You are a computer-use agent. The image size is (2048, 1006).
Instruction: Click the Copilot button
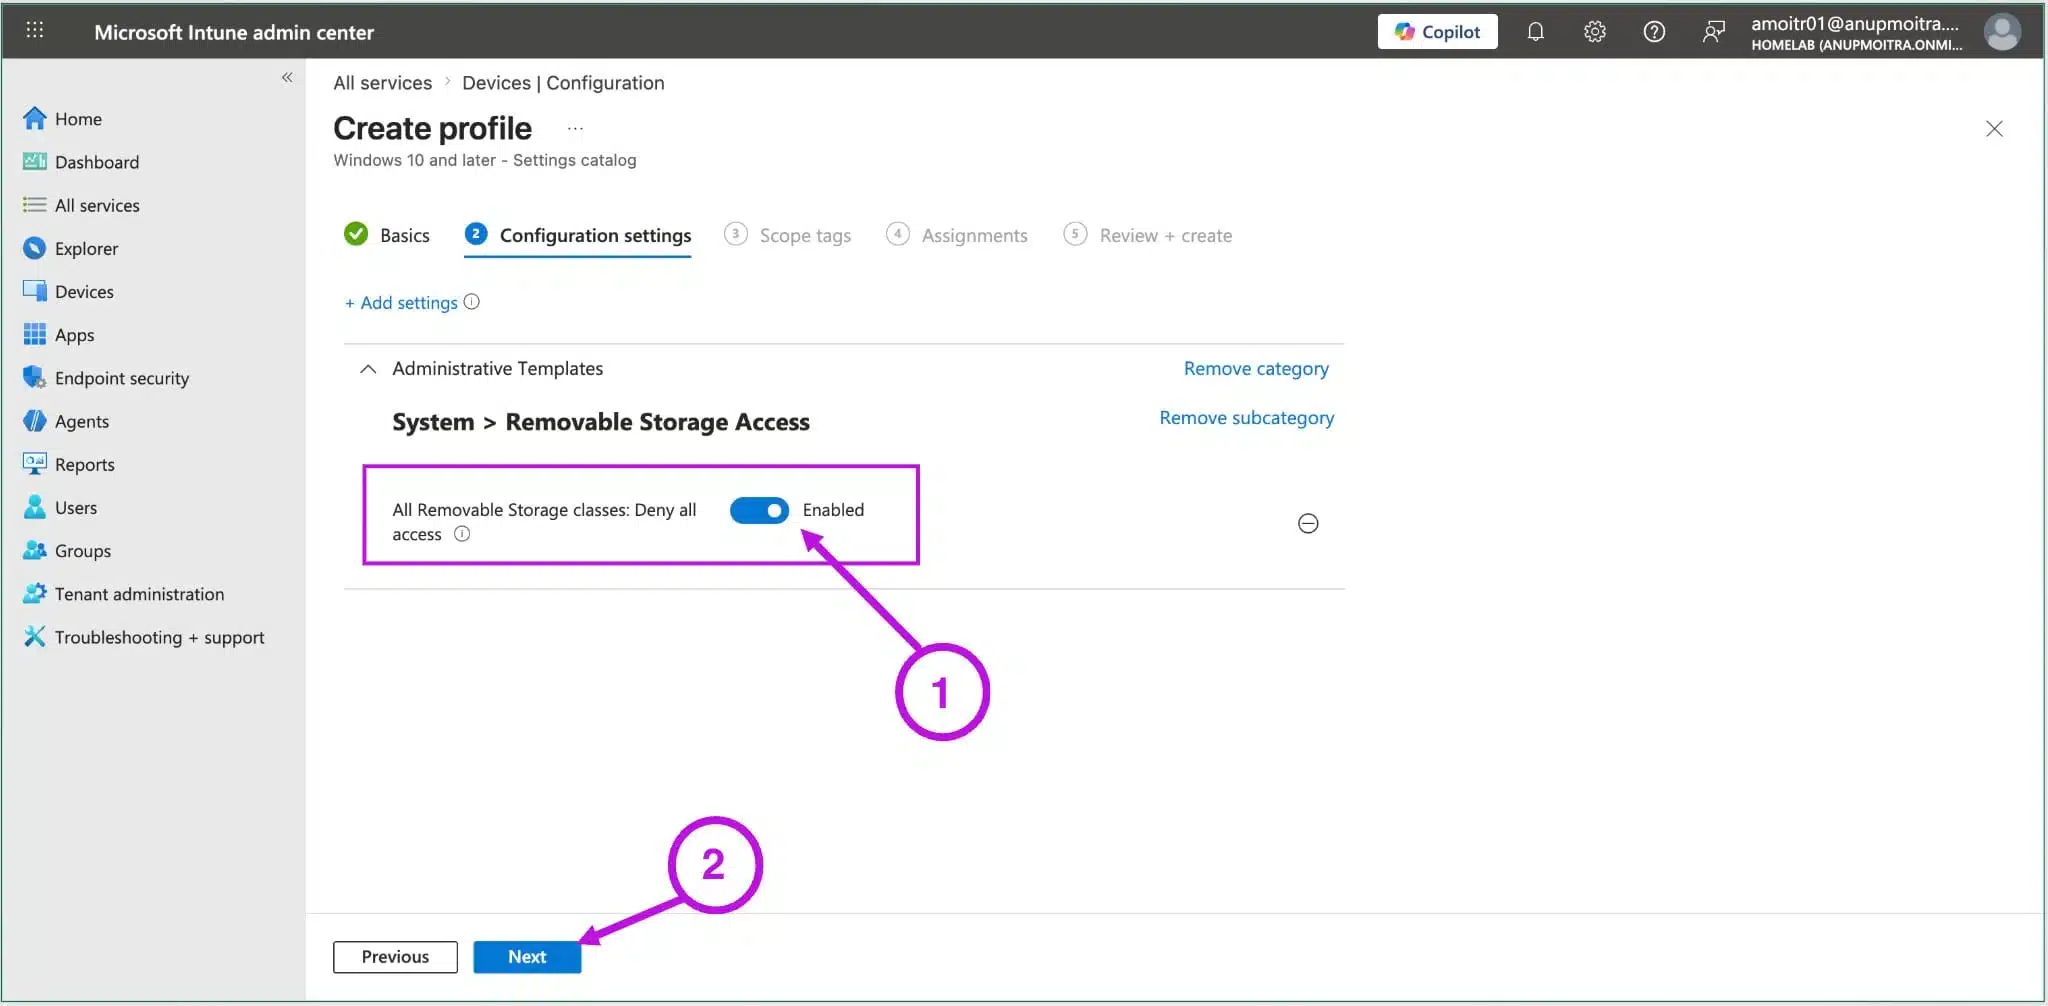(x=1437, y=32)
